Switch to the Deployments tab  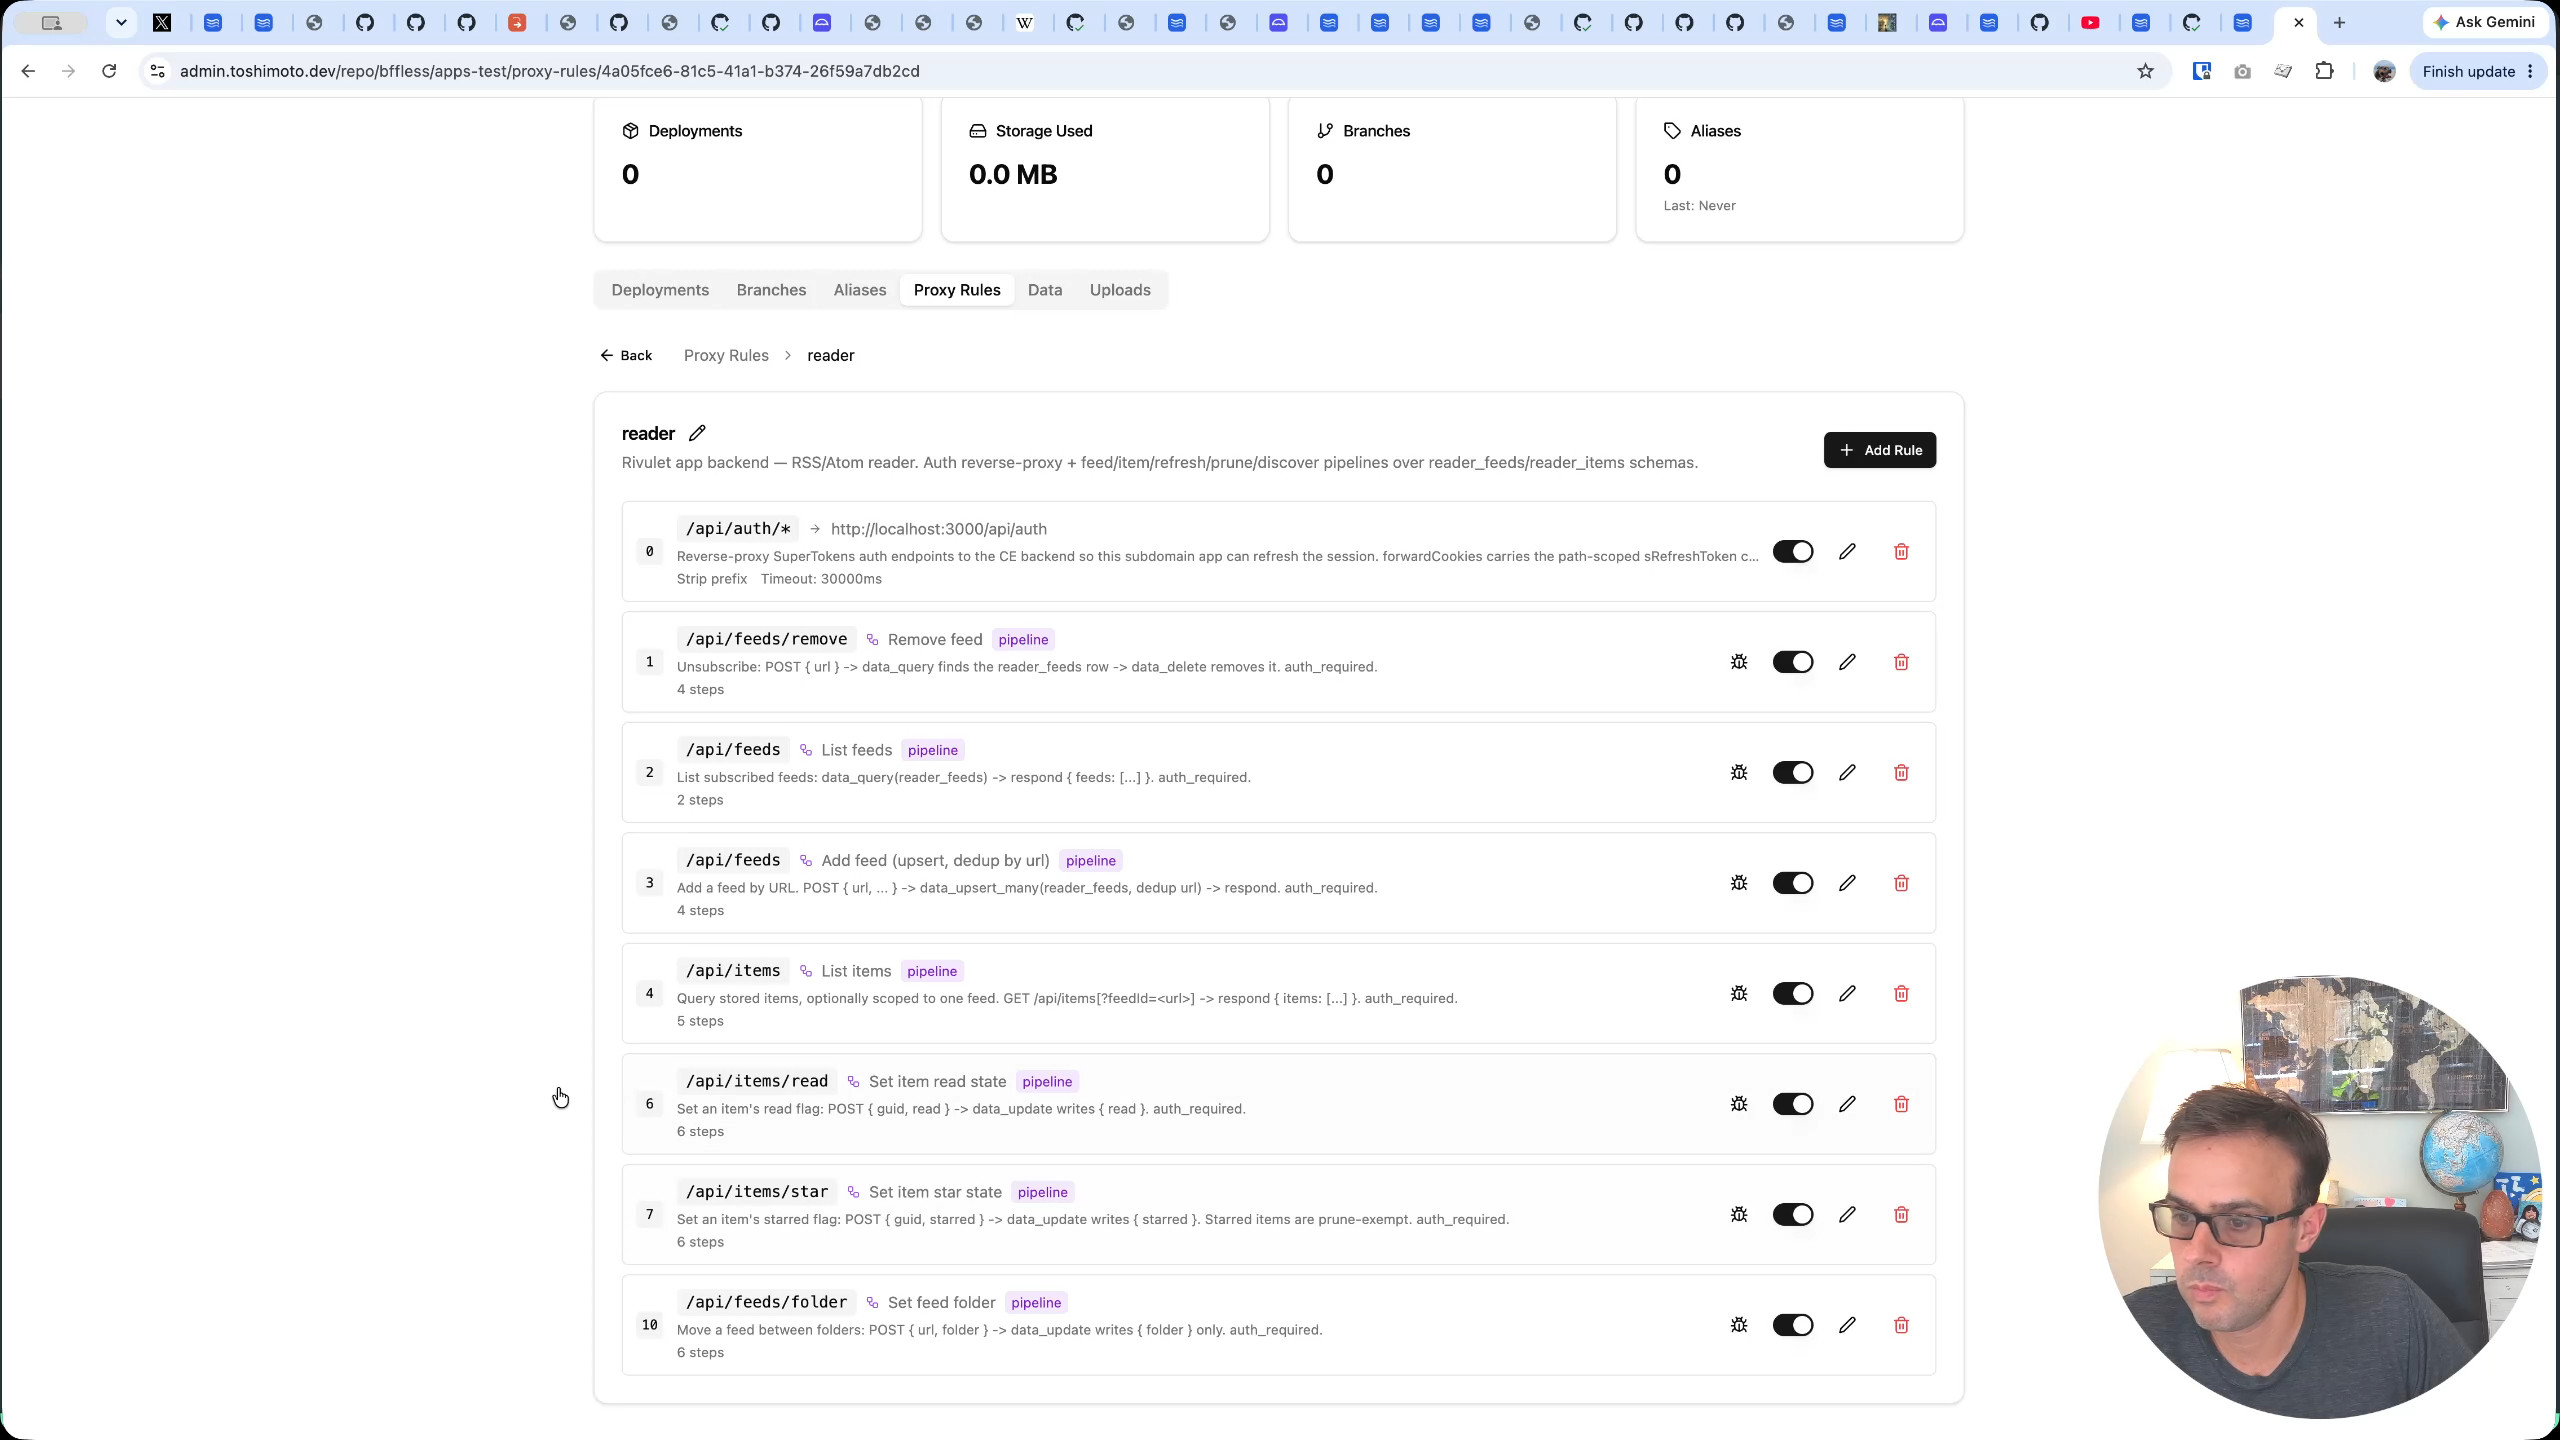660,290
